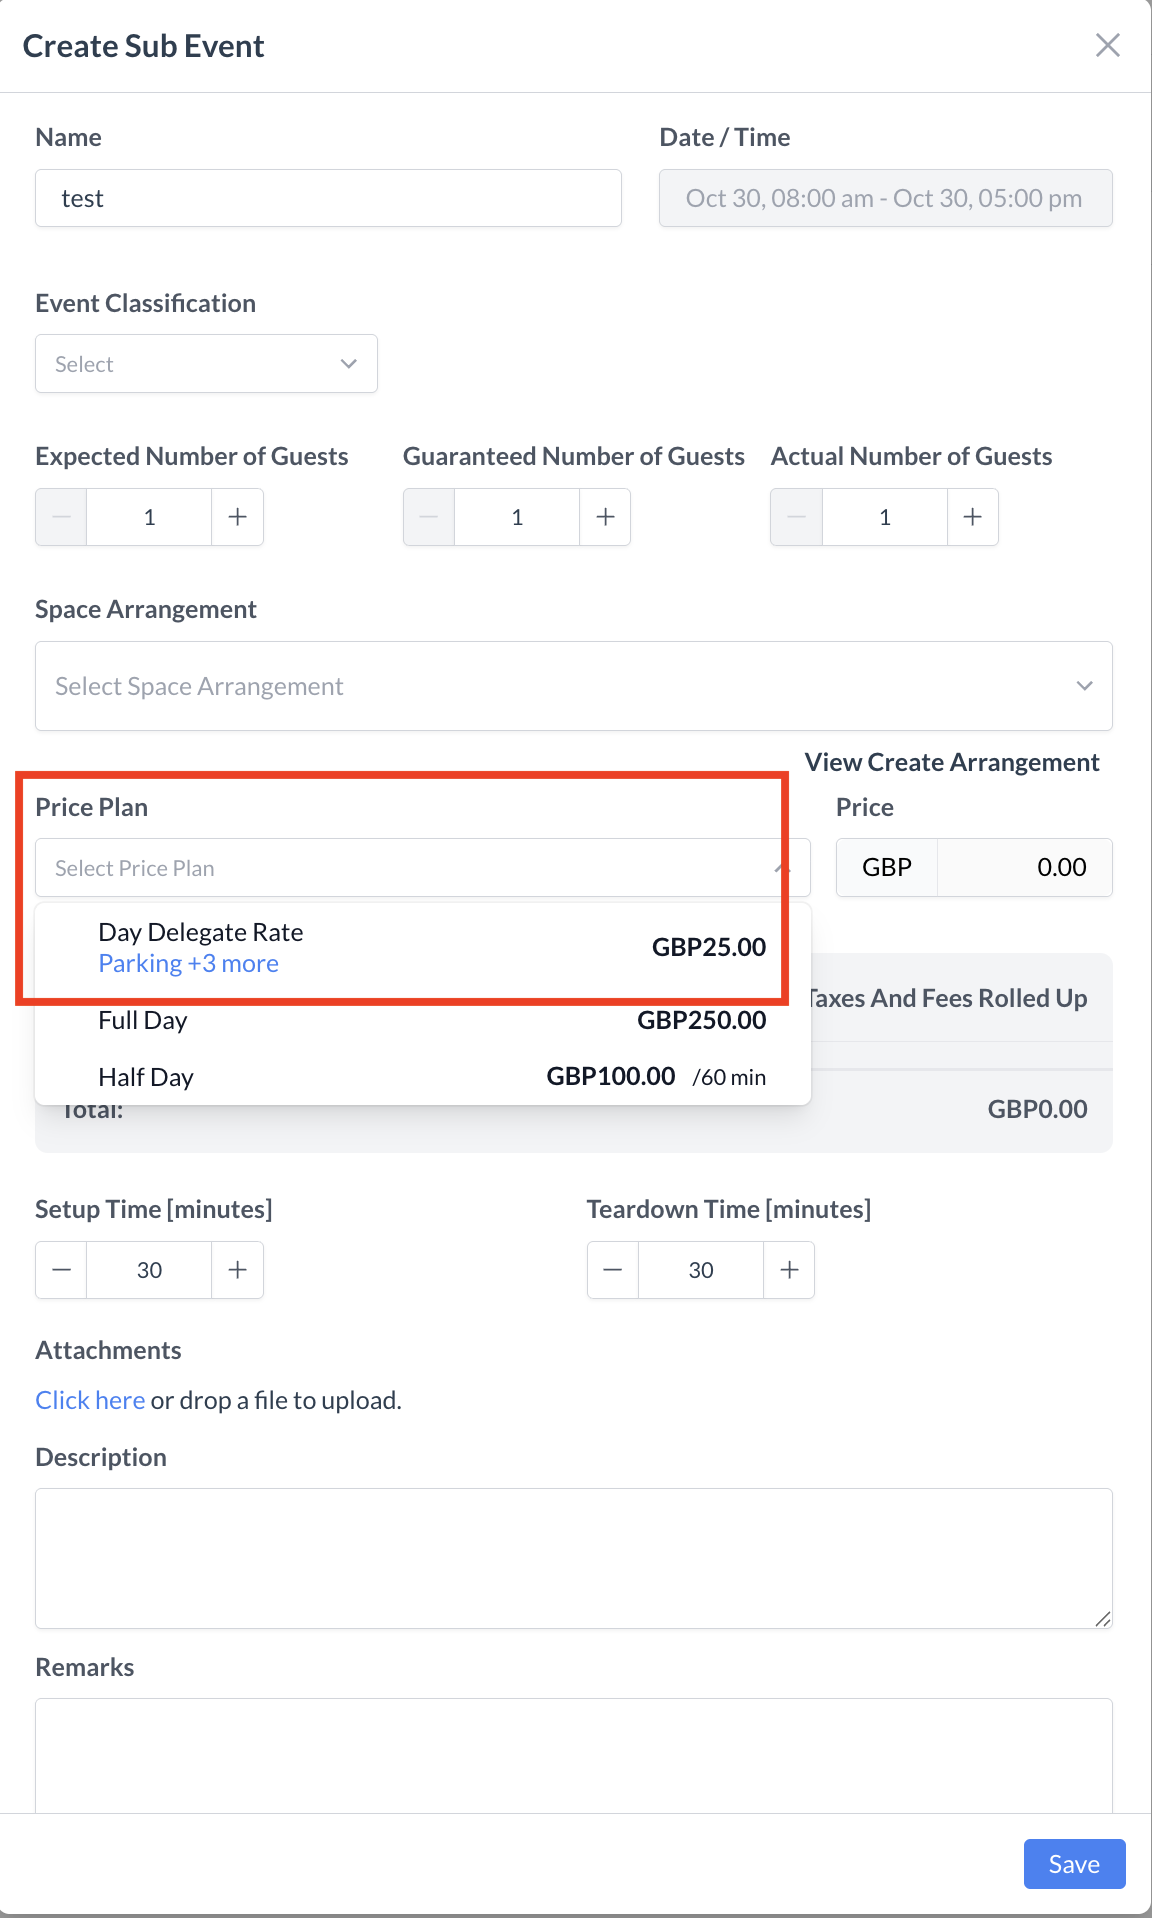Close the Create Sub Event dialog

[1107, 45]
